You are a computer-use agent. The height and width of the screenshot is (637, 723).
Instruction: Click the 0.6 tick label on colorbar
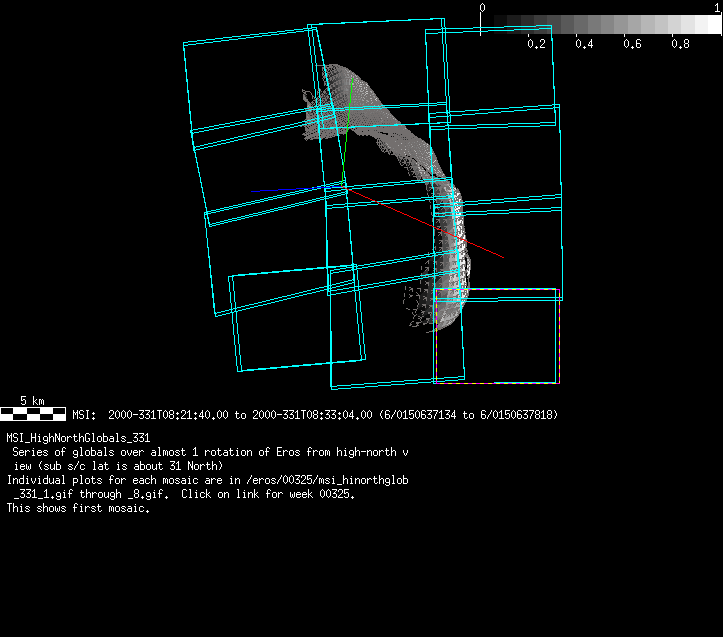click(633, 44)
